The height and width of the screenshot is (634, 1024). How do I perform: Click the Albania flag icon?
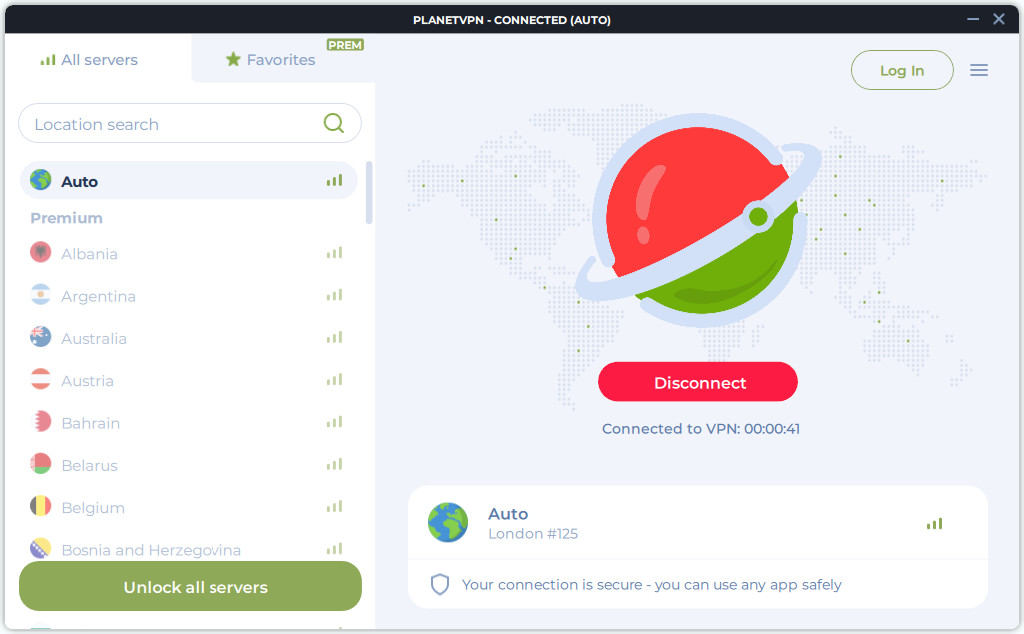[41, 253]
